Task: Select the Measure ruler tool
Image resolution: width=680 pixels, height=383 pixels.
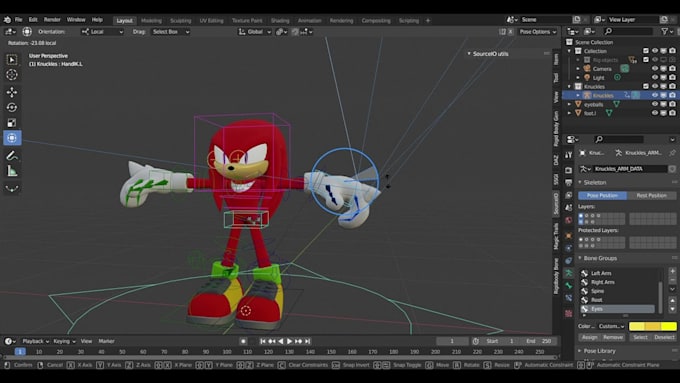Action: pos(12,171)
